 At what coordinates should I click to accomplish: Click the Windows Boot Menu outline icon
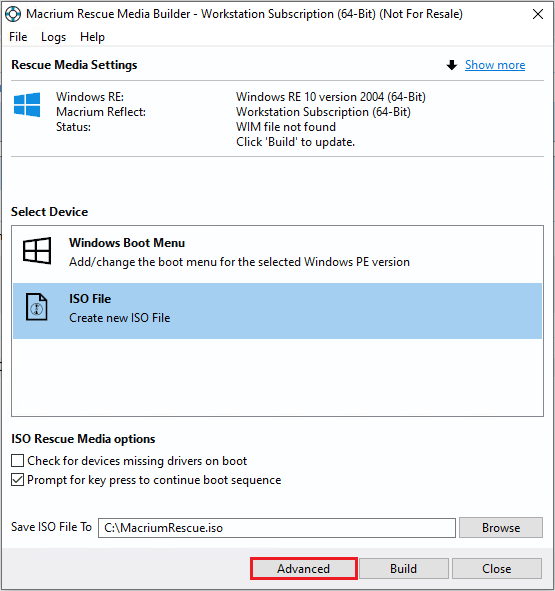[x=37, y=251]
